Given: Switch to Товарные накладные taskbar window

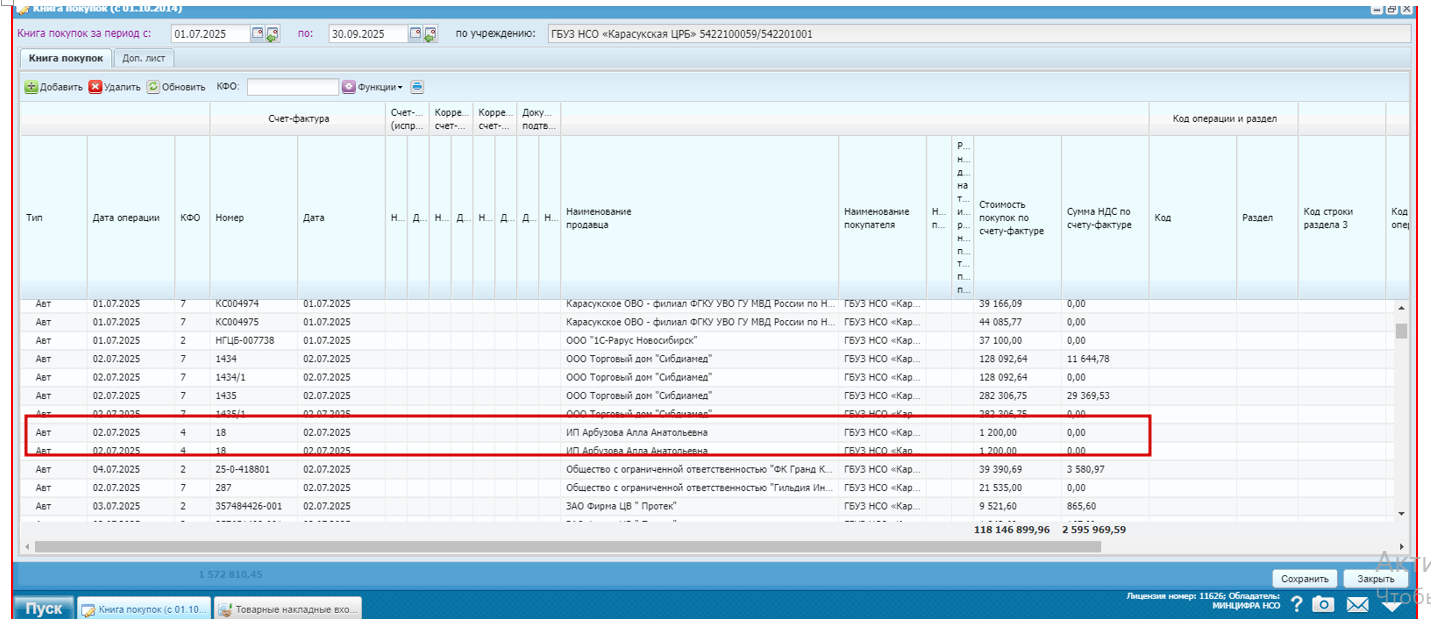Looking at the screenshot, I should [x=288, y=608].
